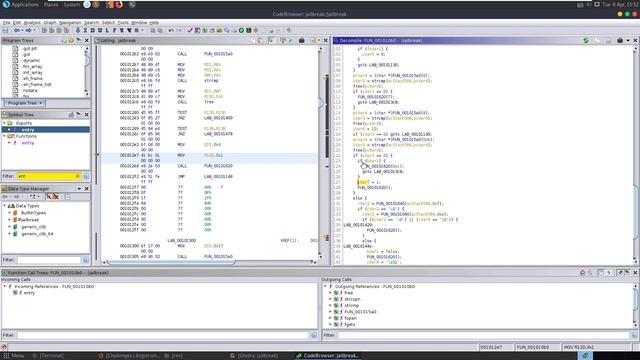Click the Undefined 'U' navigation icon
Viewport: 640px width, 360px height.
click(100, 31)
